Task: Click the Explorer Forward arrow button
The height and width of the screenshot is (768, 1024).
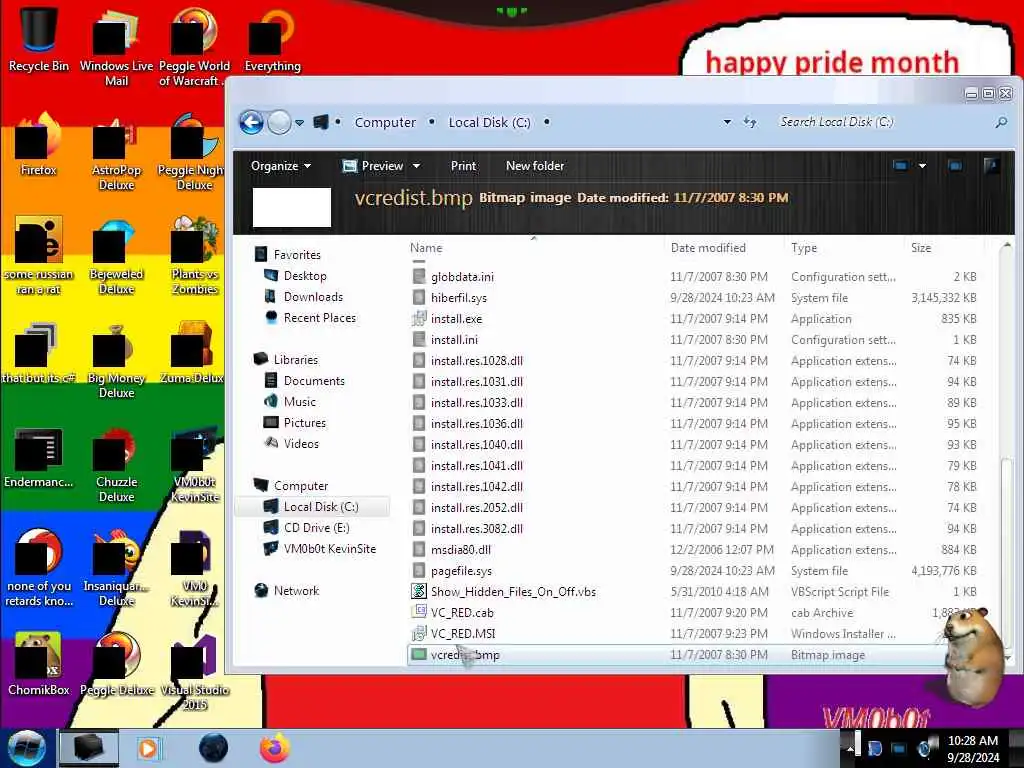Action: 280,122
